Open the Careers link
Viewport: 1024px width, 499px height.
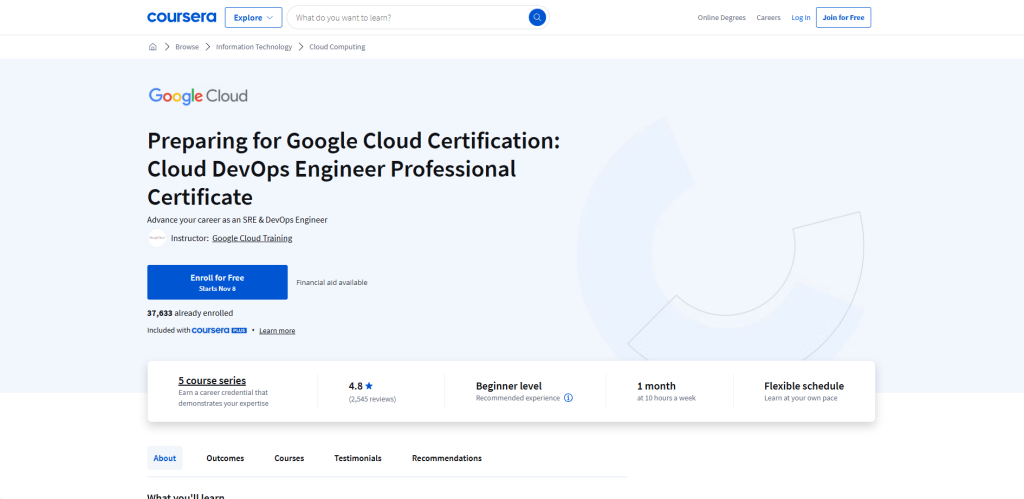768,18
